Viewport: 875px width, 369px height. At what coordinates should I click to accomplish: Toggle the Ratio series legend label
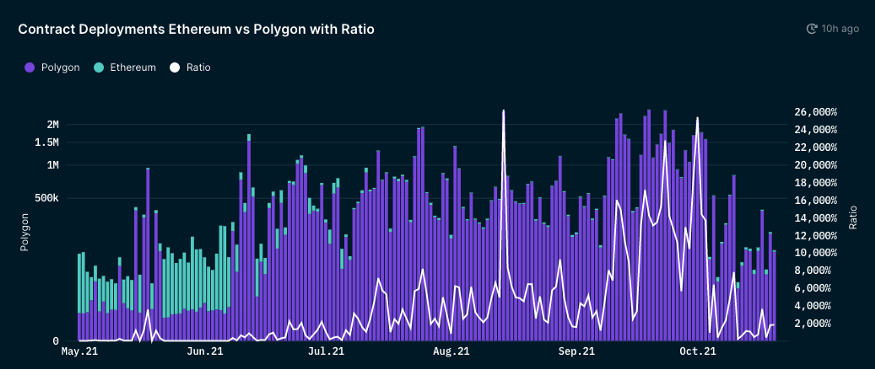tap(199, 68)
